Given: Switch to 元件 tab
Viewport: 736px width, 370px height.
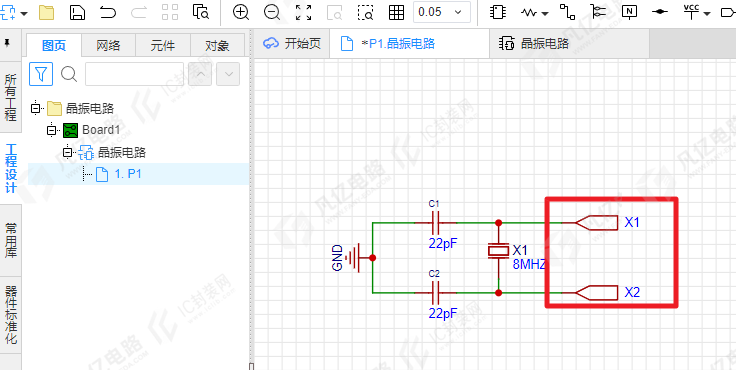Looking at the screenshot, I should click(x=163, y=46).
